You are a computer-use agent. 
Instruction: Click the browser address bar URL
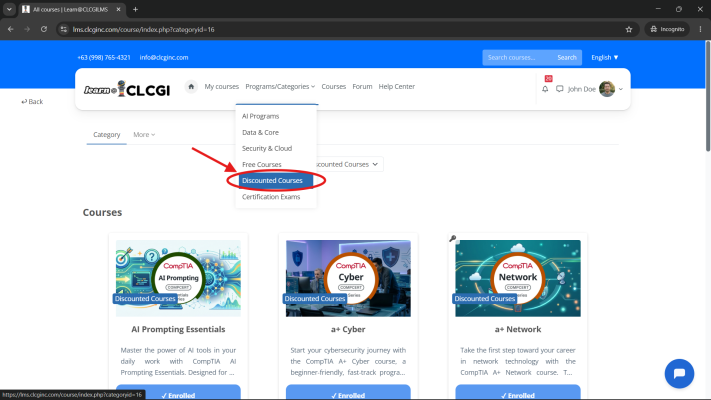click(x=143, y=29)
